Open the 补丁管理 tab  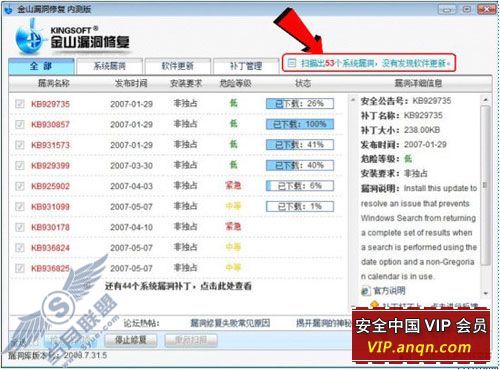(246, 66)
